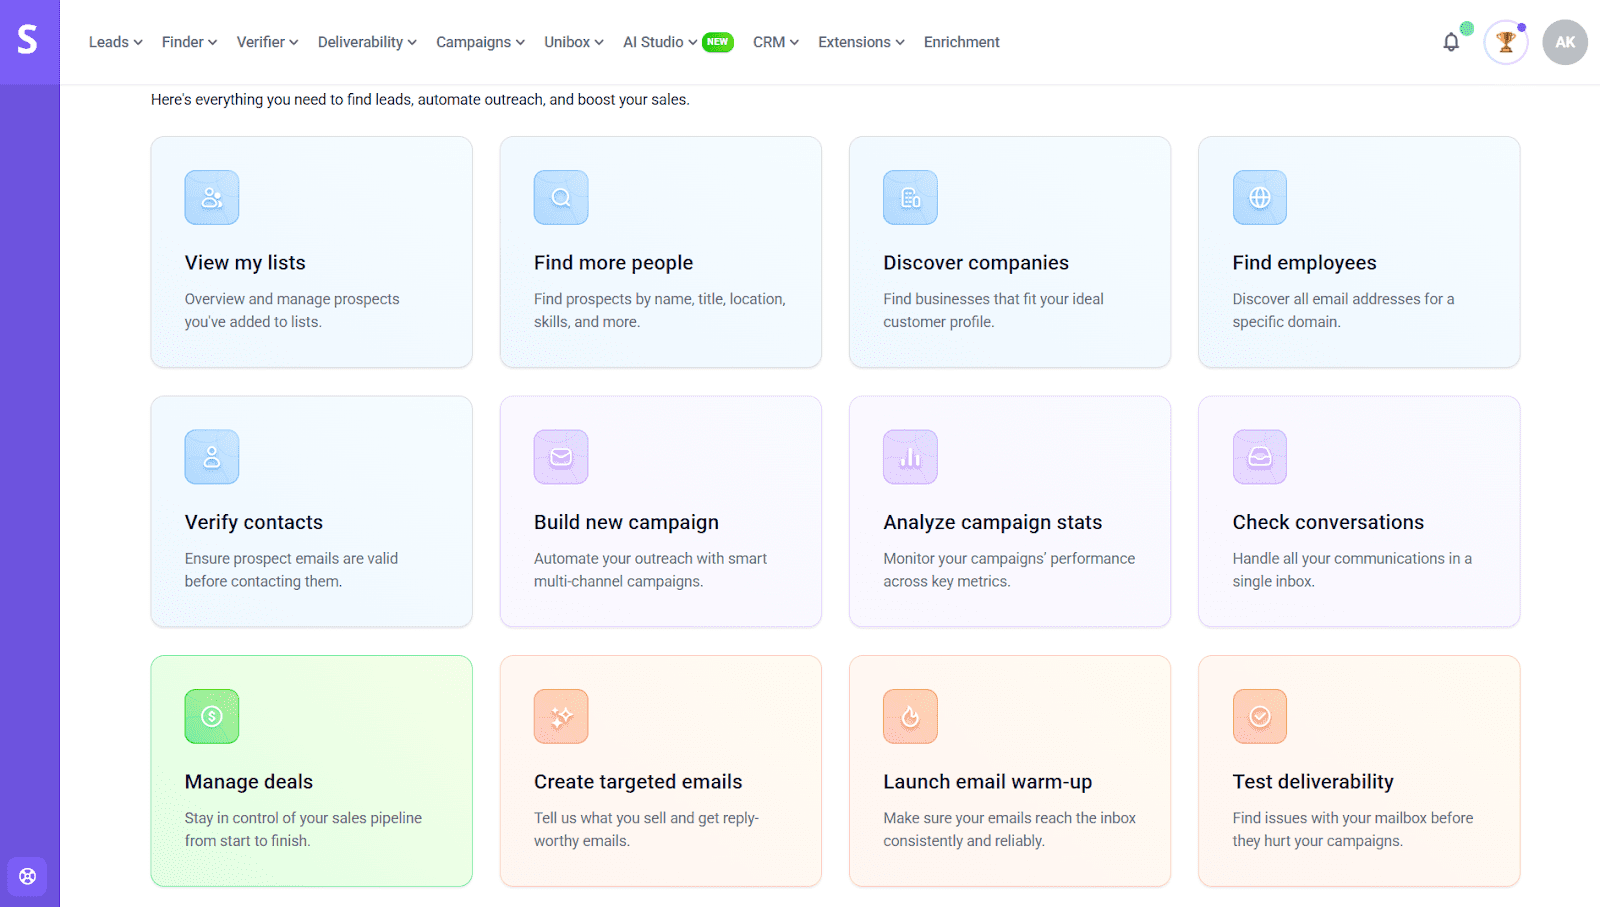The width and height of the screenshot is (1600, 907).
Task: Click the Analyze campaign stats chart icon
Action: click(x=910, y=457)
